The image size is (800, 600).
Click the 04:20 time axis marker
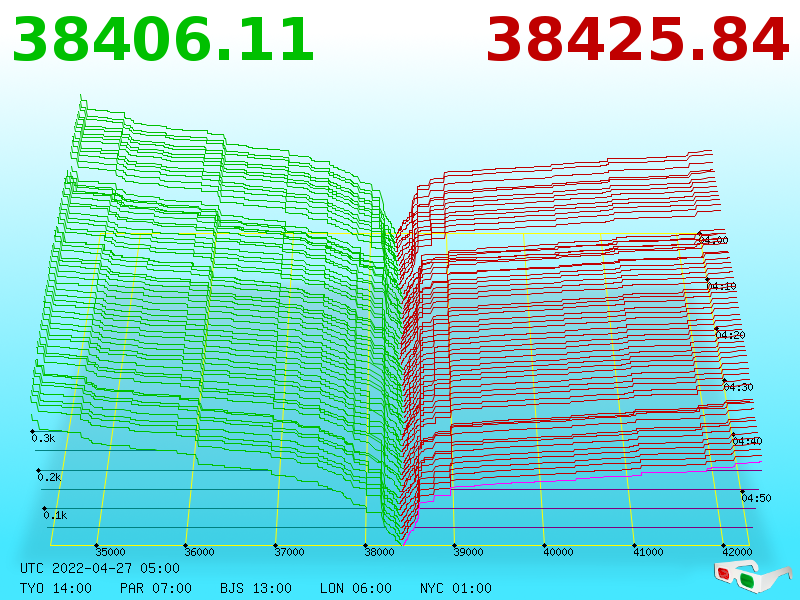click(730, 335)
